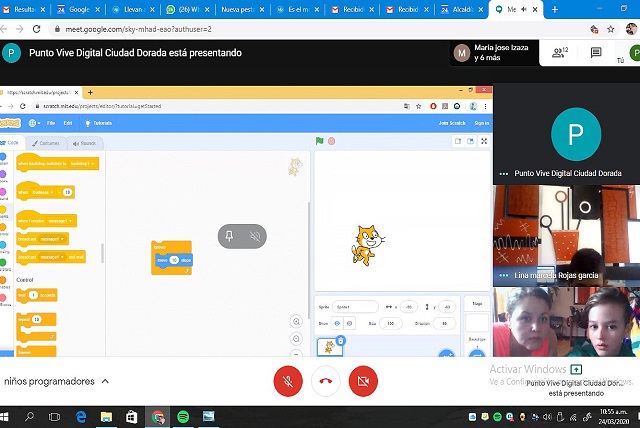Image resolution: width=640 pixels, height=428 pixels.
Task: Open File Explorer from the taskbar
Action: click(x=106, y=417)
